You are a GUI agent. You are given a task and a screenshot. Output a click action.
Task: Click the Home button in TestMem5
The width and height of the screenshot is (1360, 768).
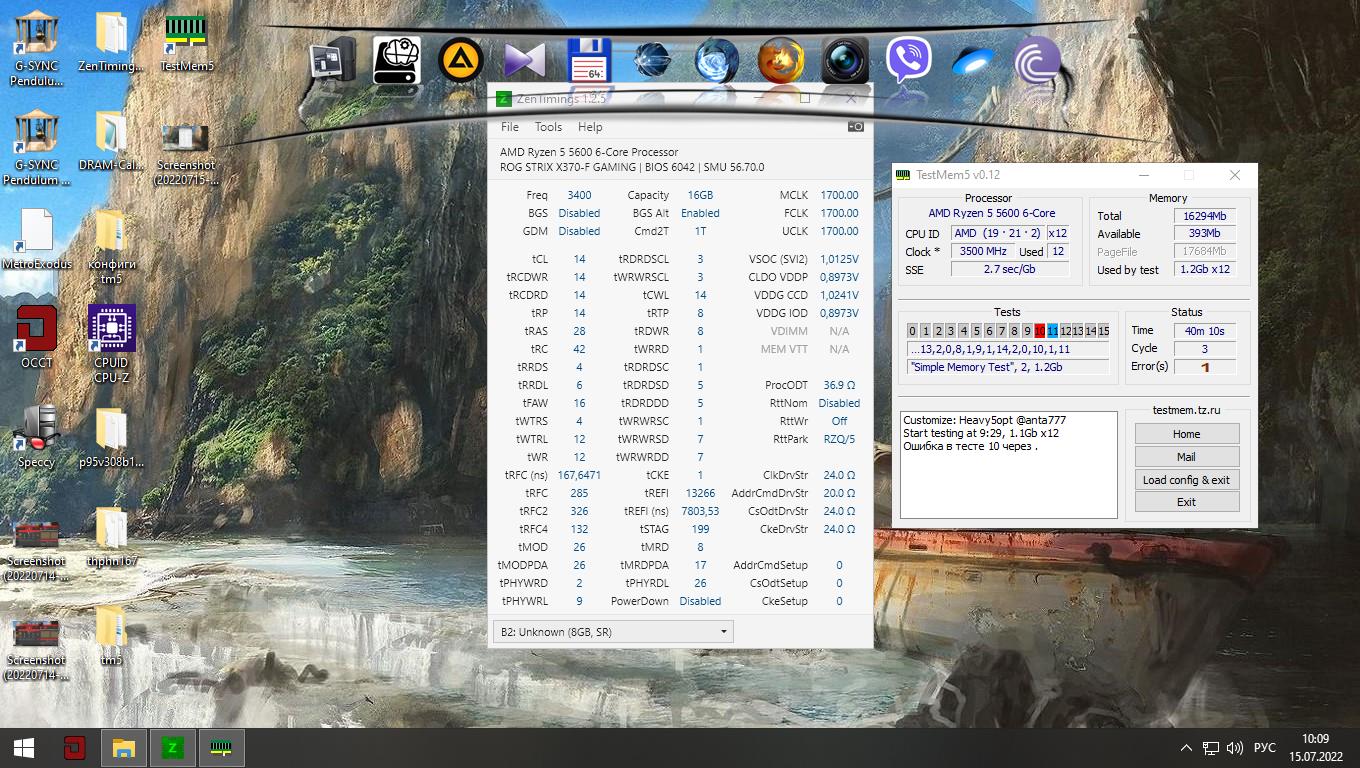1186,434
